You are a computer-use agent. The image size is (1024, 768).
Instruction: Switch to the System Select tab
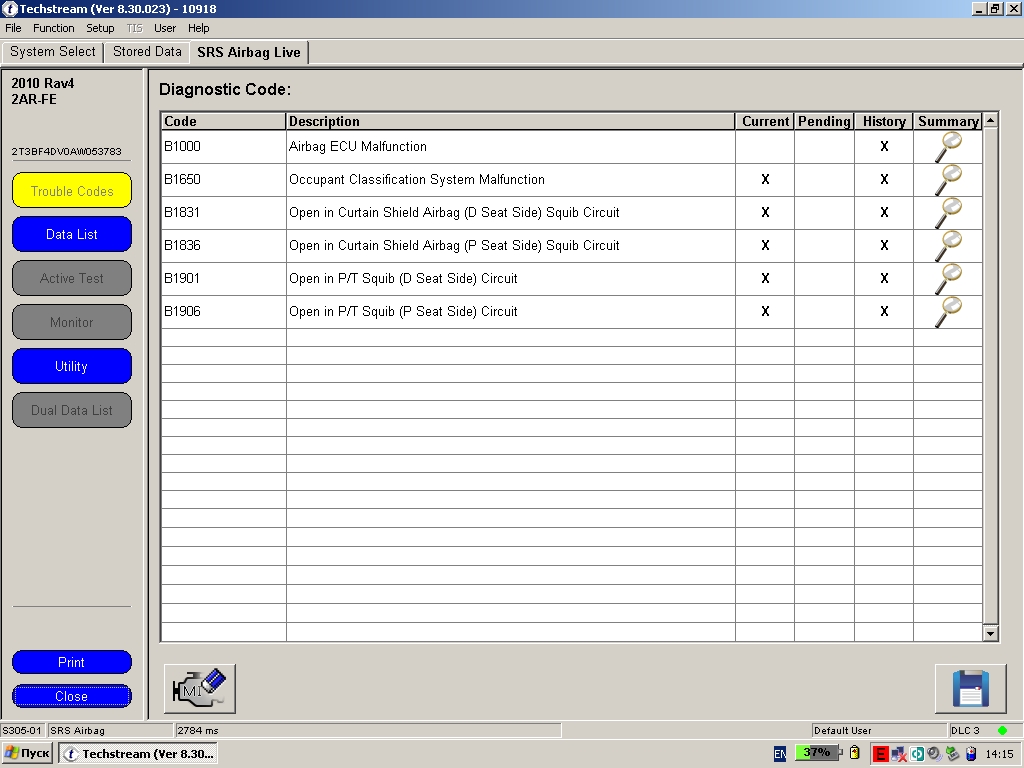pyautogui.click(x=52, y=52)
